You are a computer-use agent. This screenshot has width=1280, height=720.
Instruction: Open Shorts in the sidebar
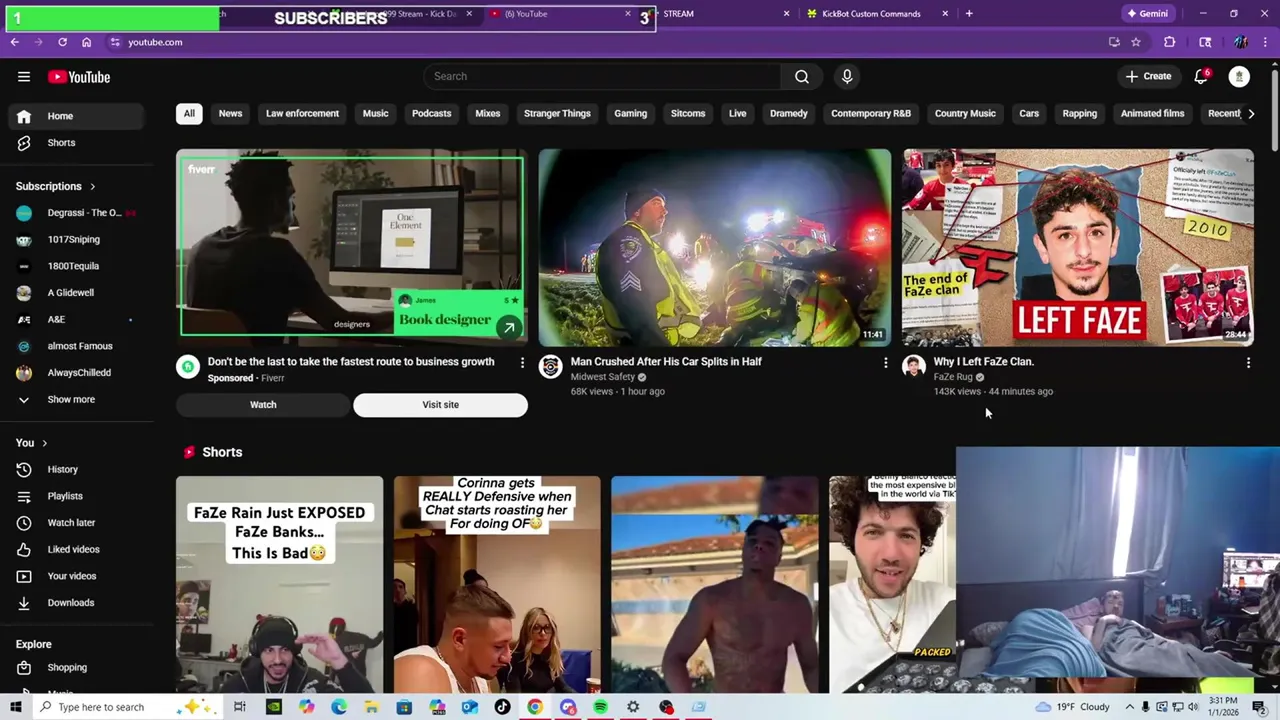78,143
